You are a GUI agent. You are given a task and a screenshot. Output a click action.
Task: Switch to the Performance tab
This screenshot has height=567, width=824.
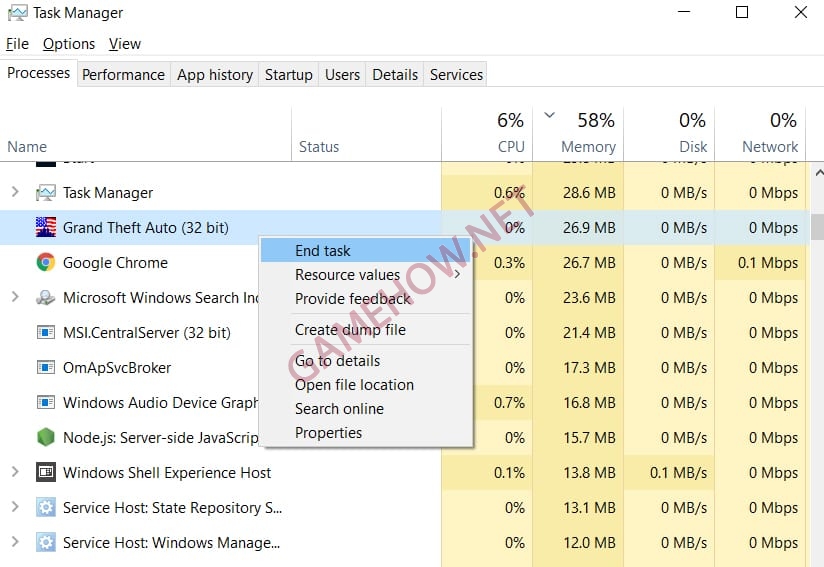(123, 75)
